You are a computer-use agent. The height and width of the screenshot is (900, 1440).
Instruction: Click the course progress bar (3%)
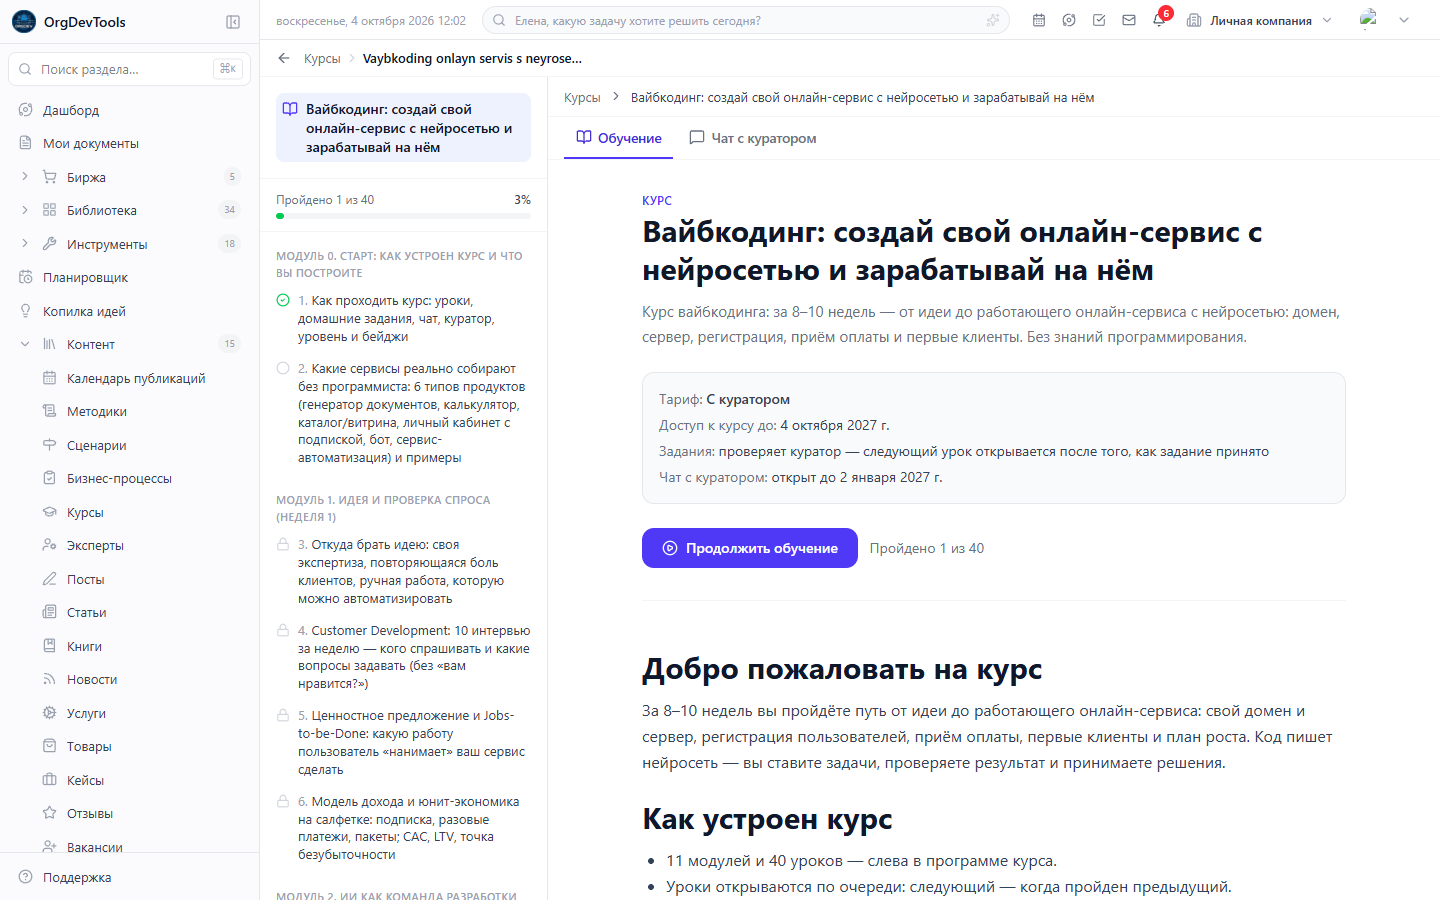coord(403,216)
